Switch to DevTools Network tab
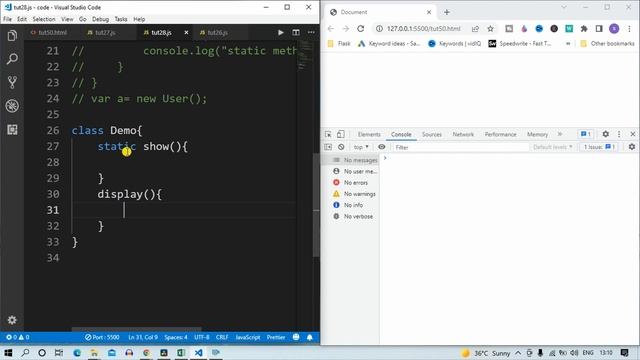This screenshot has height=360, width=640. (x=463, y=134)
